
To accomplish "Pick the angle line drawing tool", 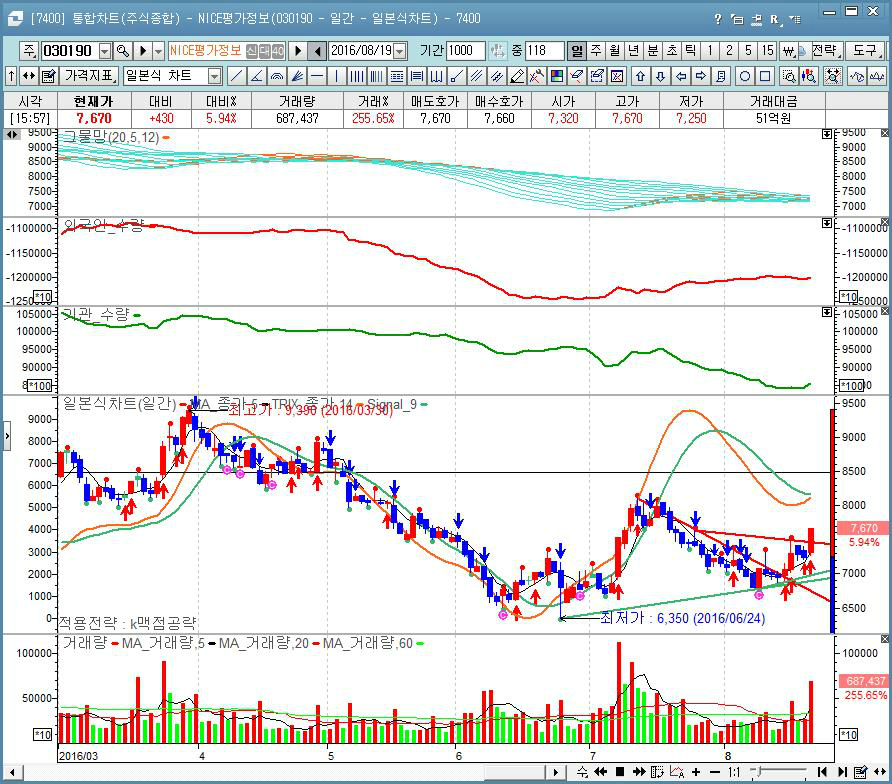I will [x=257, y=76].
